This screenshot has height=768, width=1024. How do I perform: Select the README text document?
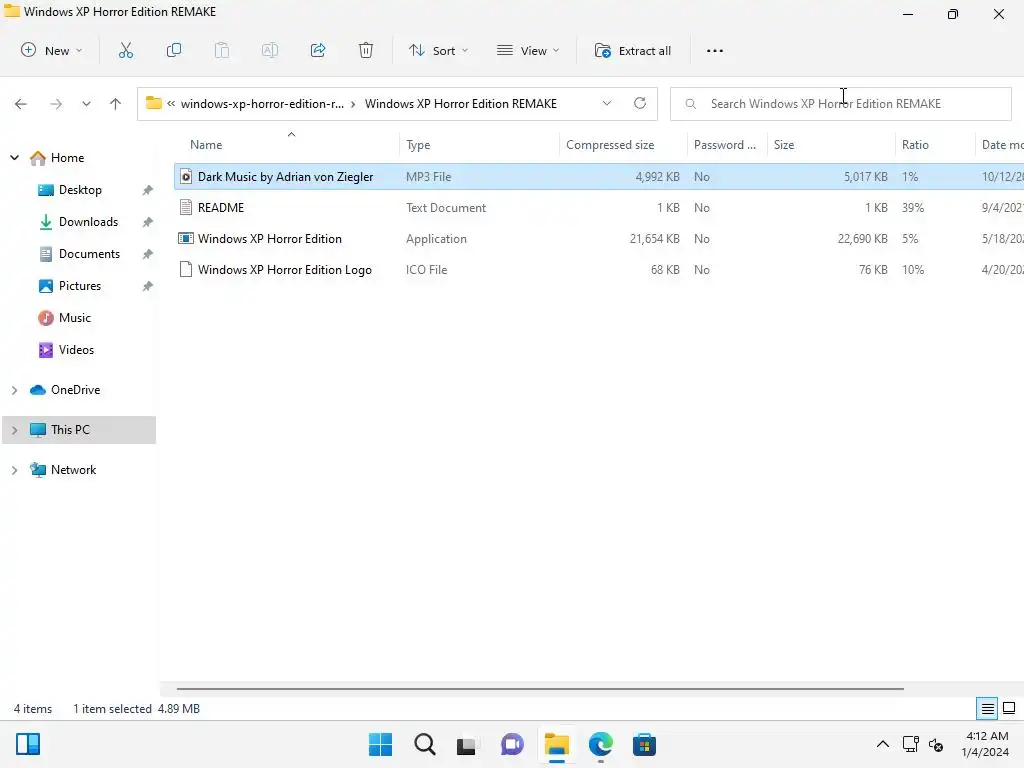pyautogui.click(x=221, y=208)
